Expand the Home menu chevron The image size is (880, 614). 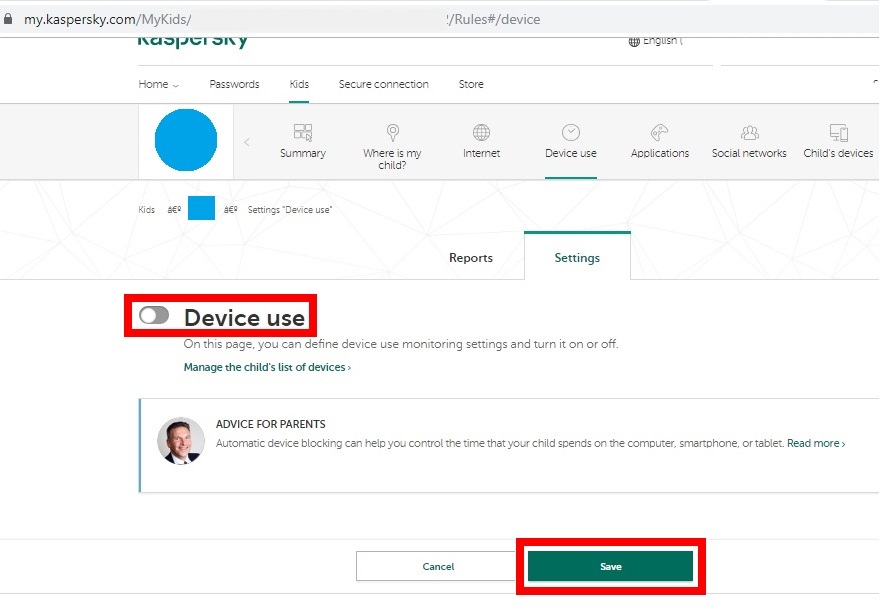pyautogui.click(x=176, y=85)
